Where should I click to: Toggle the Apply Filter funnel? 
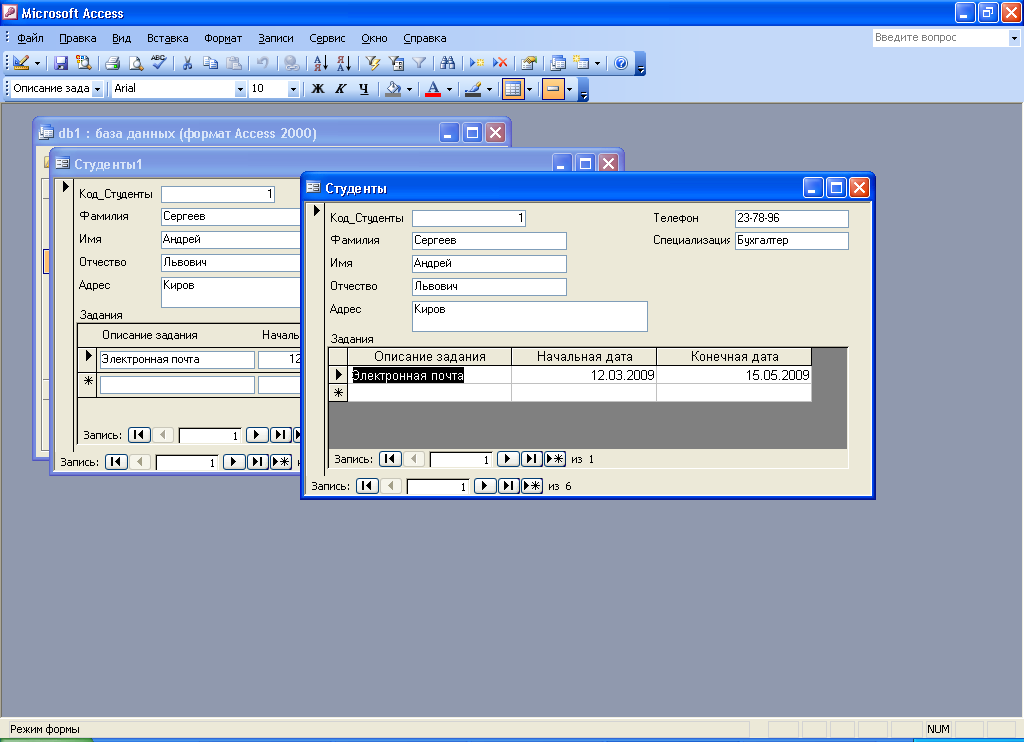coord(419,63)
